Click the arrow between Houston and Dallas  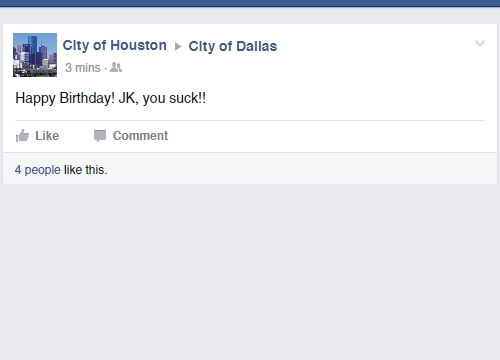pos(178,46)
